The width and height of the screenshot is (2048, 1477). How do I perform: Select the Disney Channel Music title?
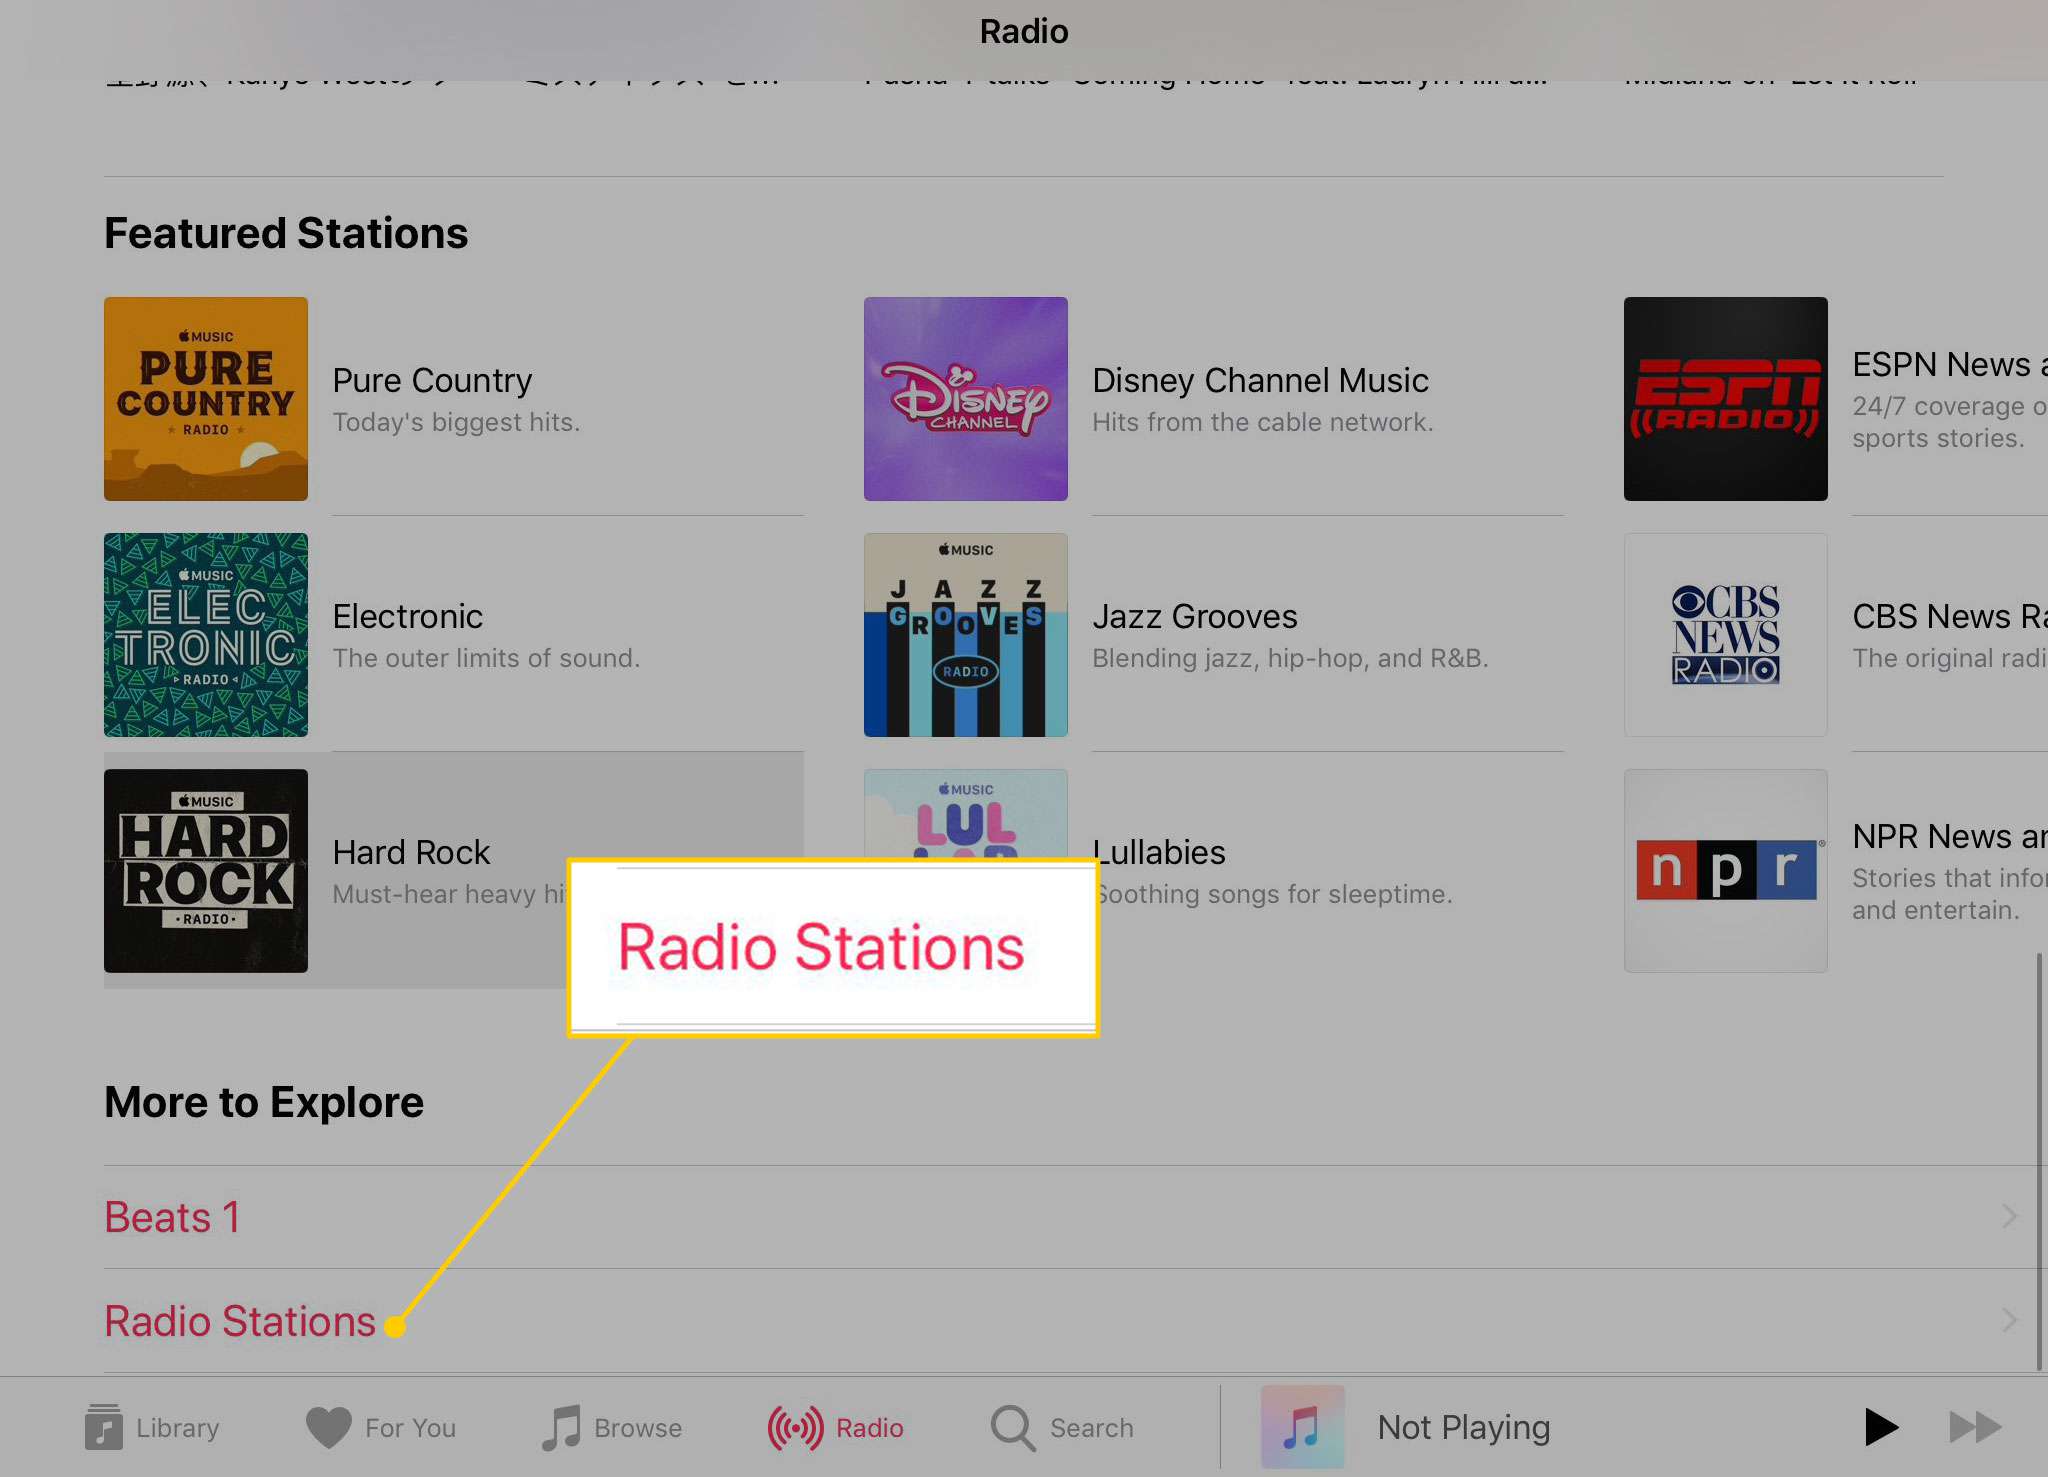[1260, 380]
